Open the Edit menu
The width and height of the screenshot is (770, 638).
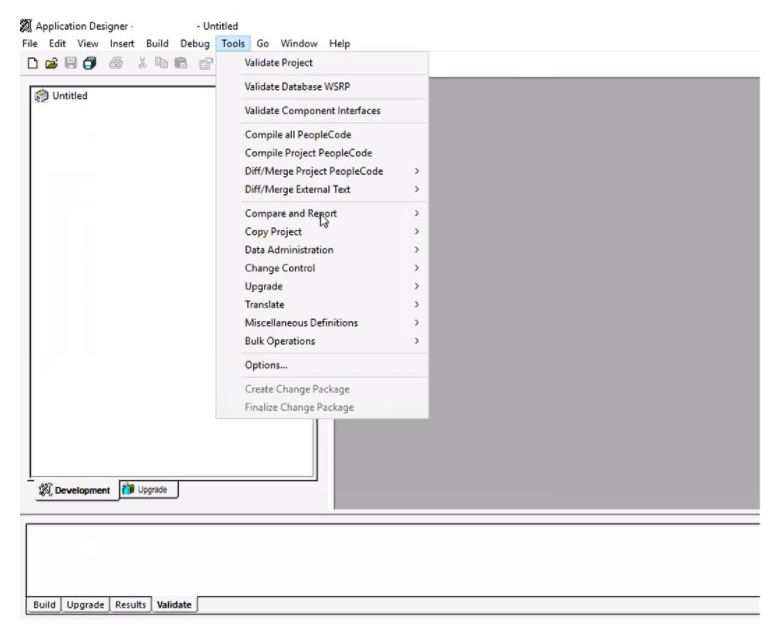tap(57, 43)
